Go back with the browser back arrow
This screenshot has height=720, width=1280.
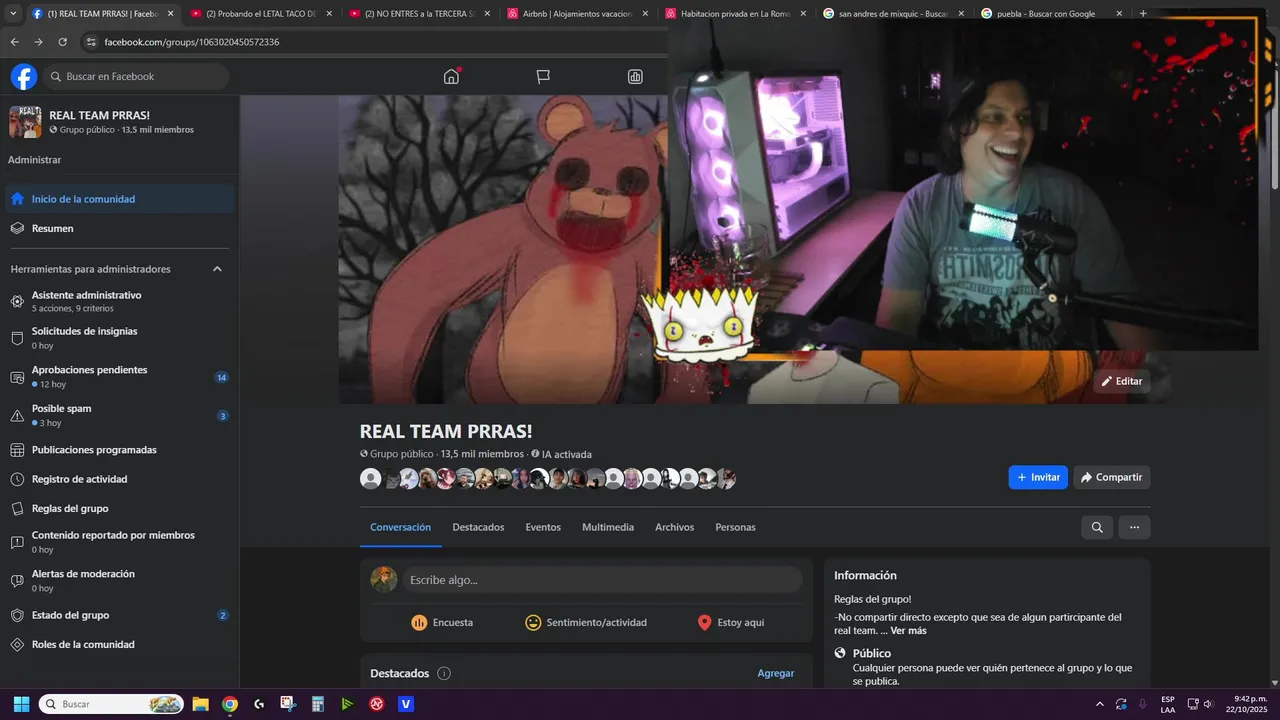14,42
